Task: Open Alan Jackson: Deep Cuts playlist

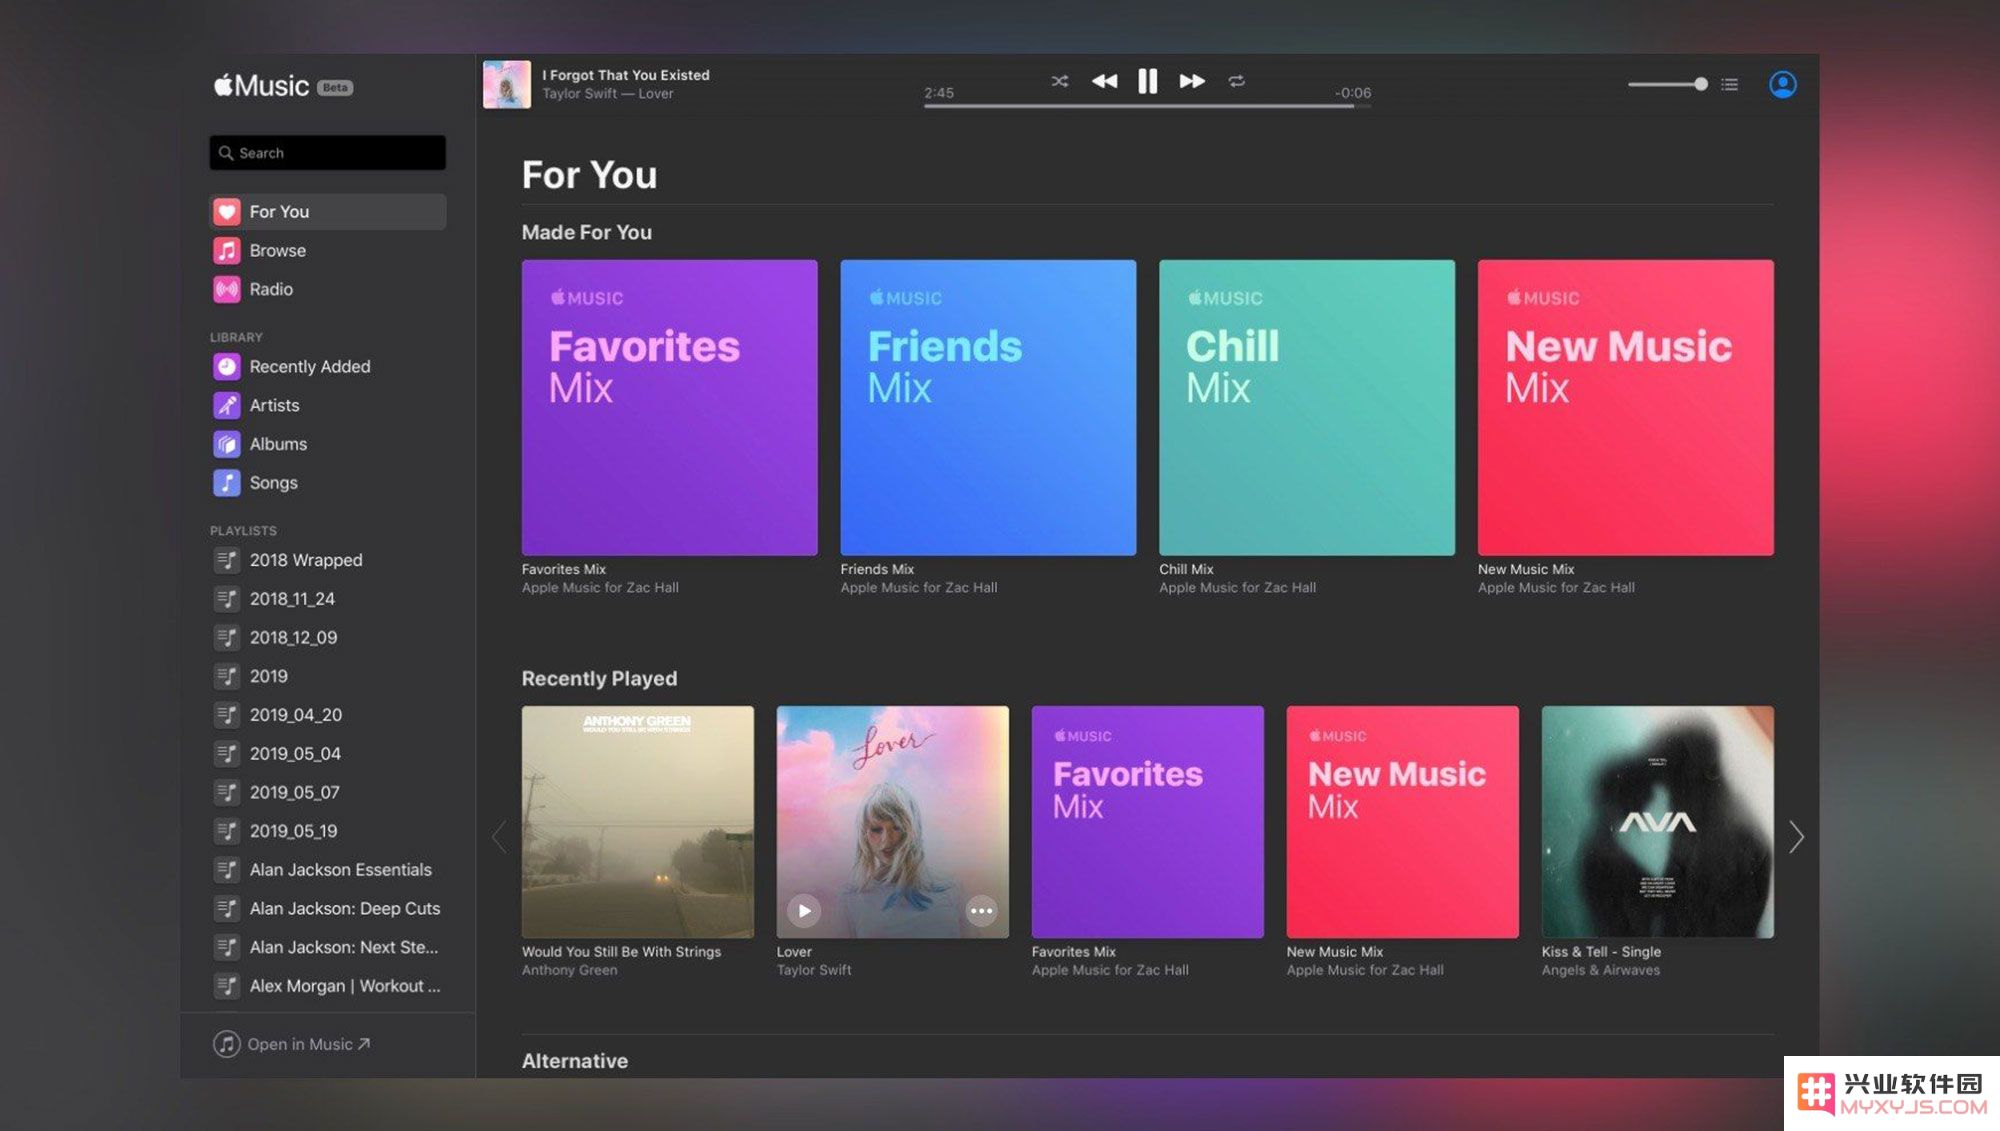Action: 328,908
